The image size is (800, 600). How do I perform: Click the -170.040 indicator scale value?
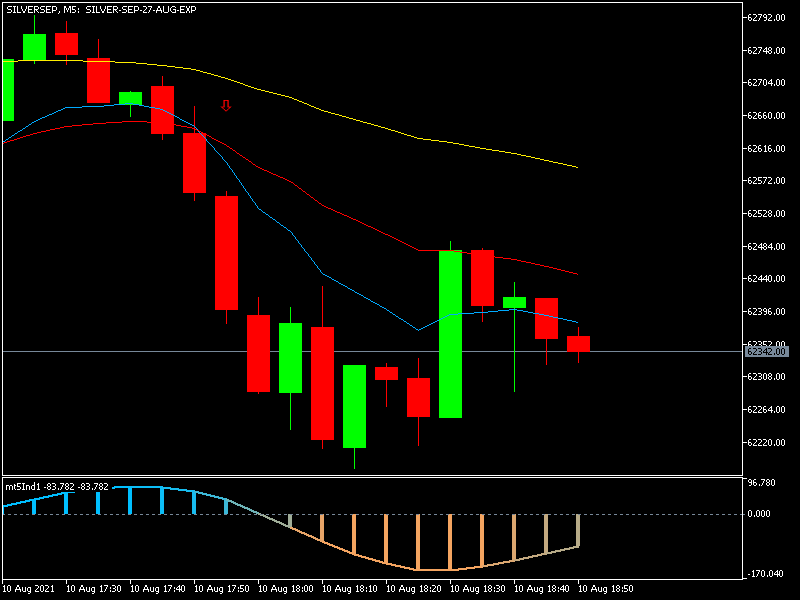tap(765, 574)
